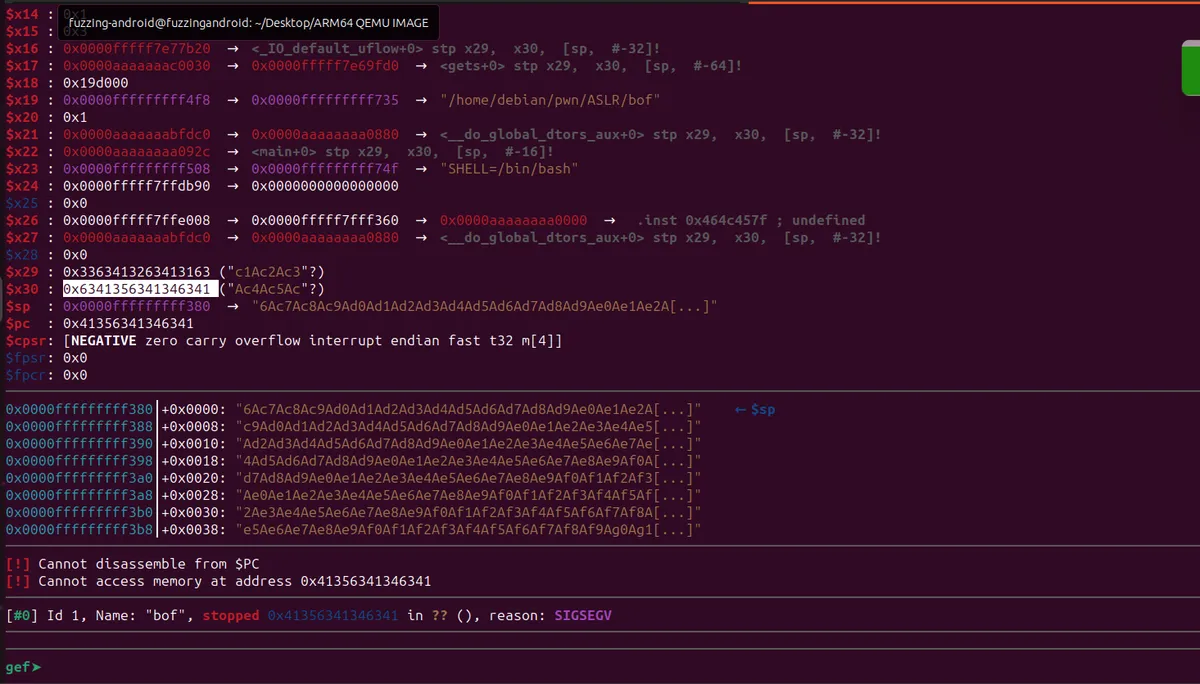Click stack address 0x0000fffffffff380 in stack view
The width and height of the screenshot is (1200, 684).
79,410
